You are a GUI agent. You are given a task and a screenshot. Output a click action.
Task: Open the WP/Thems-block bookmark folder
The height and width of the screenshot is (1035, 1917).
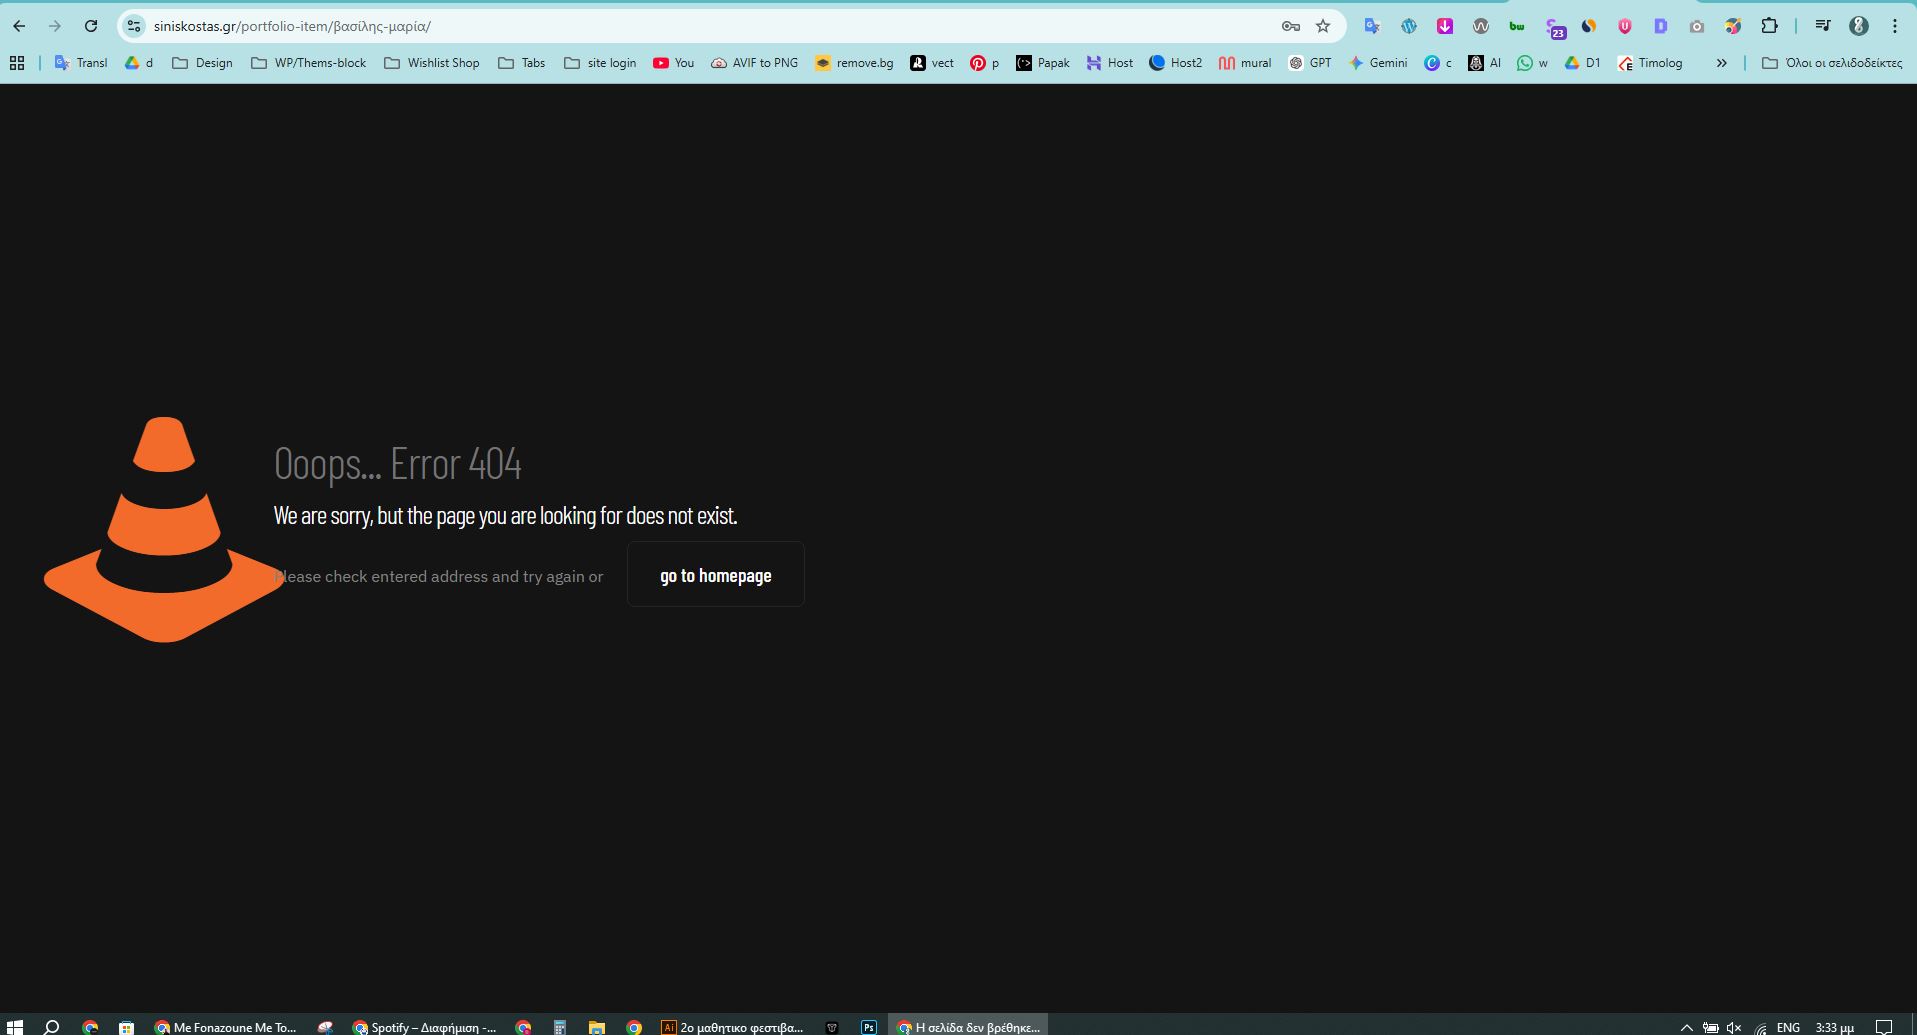pos(309,63)
